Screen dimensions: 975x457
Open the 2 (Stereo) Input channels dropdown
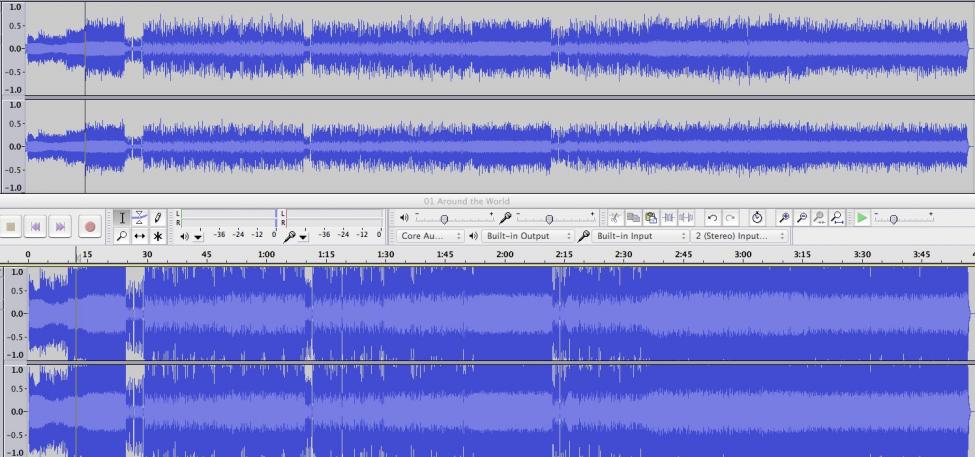tap(740, 236)
